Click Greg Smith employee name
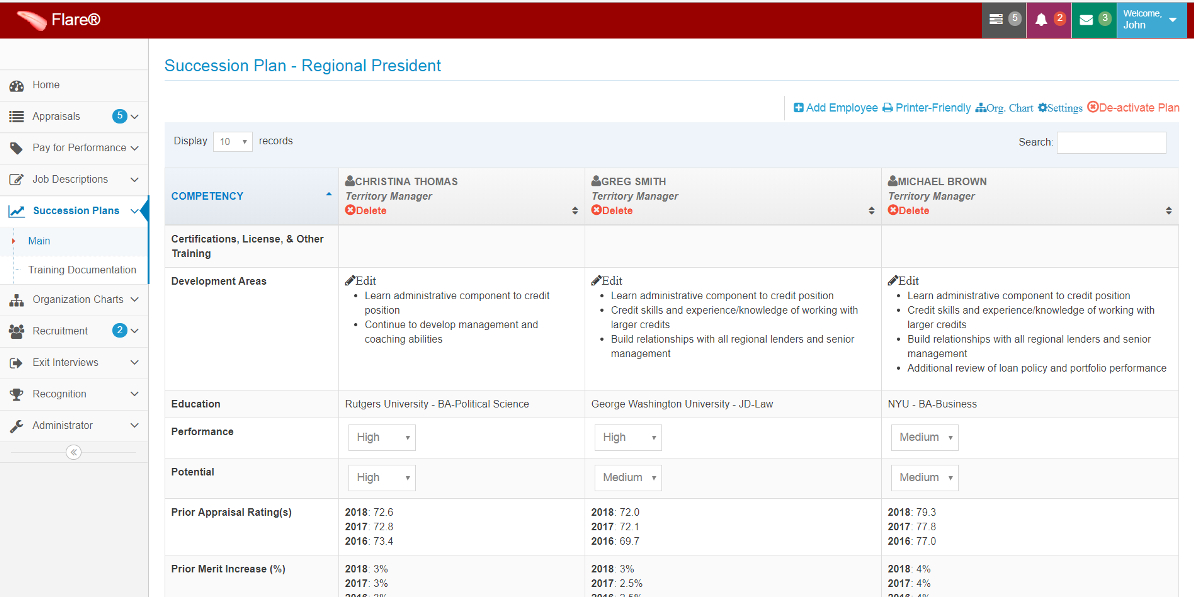 click(634, 182)
